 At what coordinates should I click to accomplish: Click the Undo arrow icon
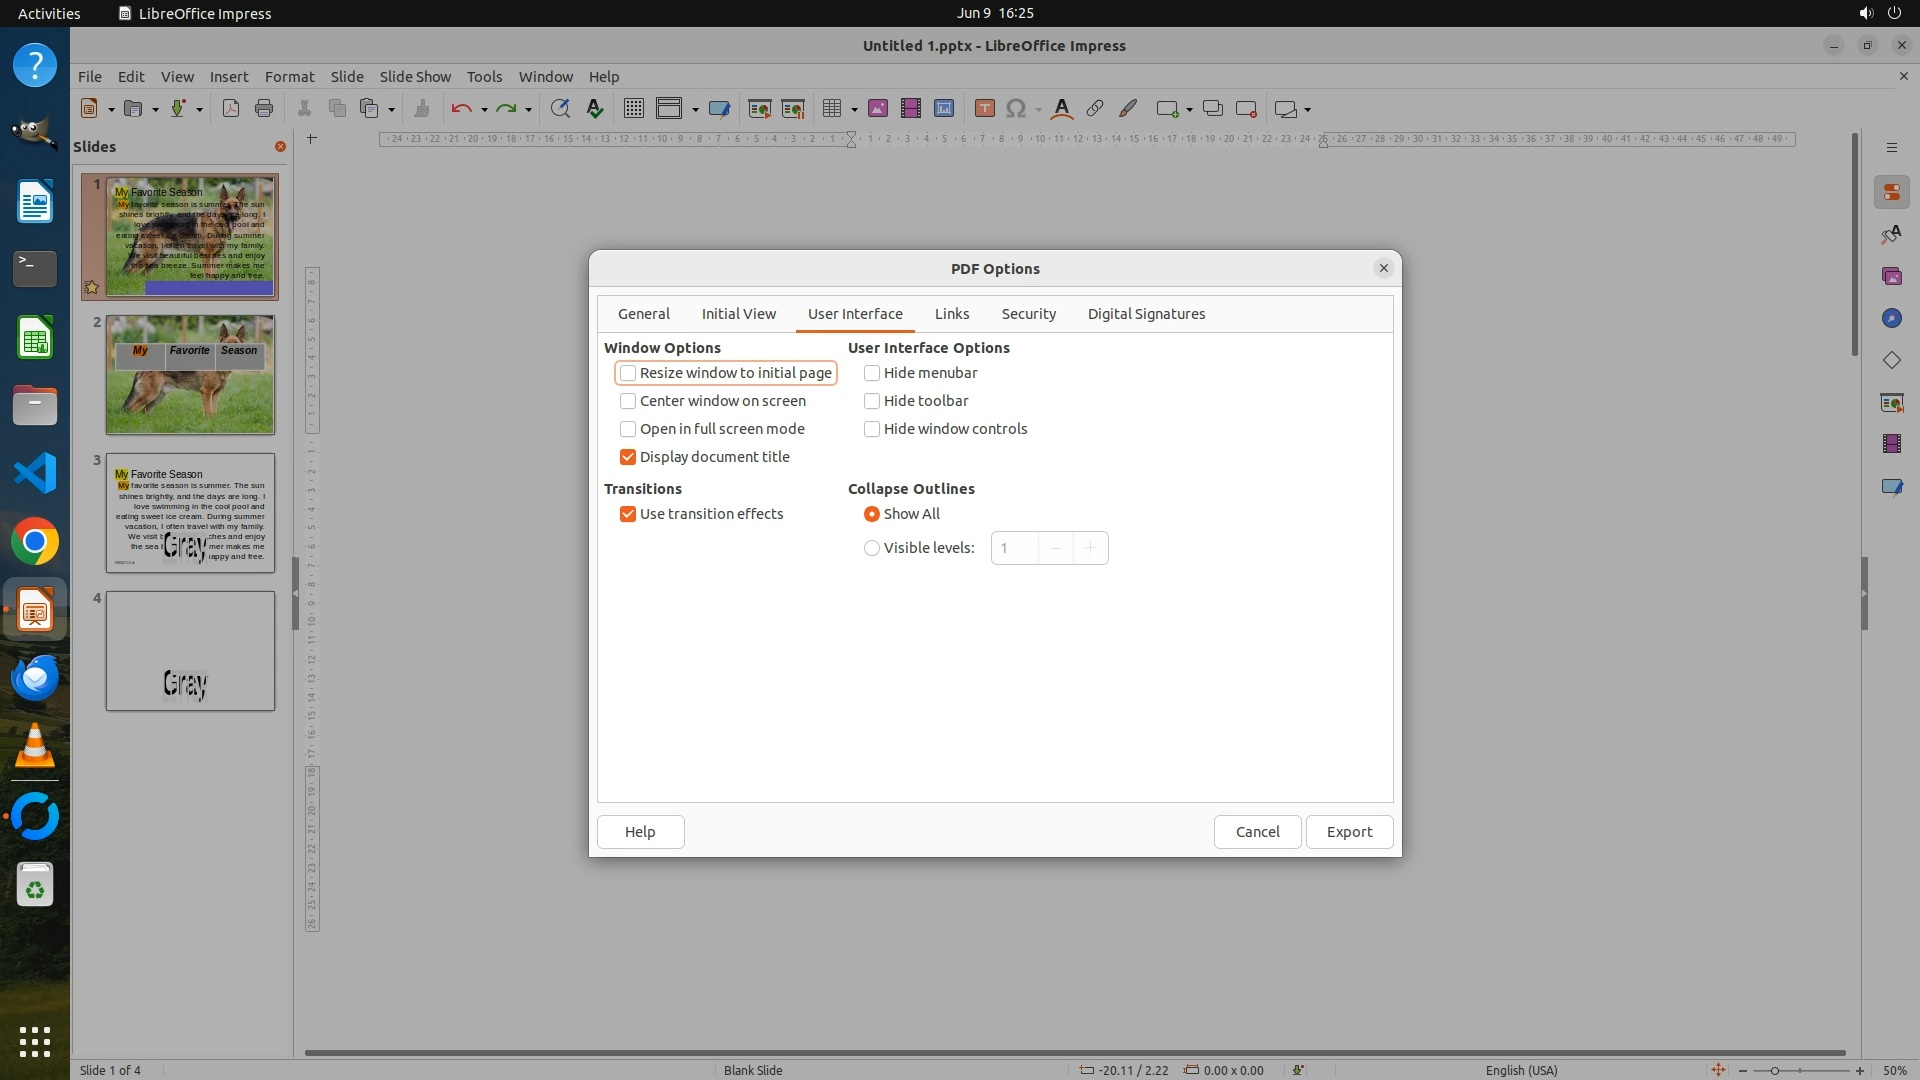[461, 109]
